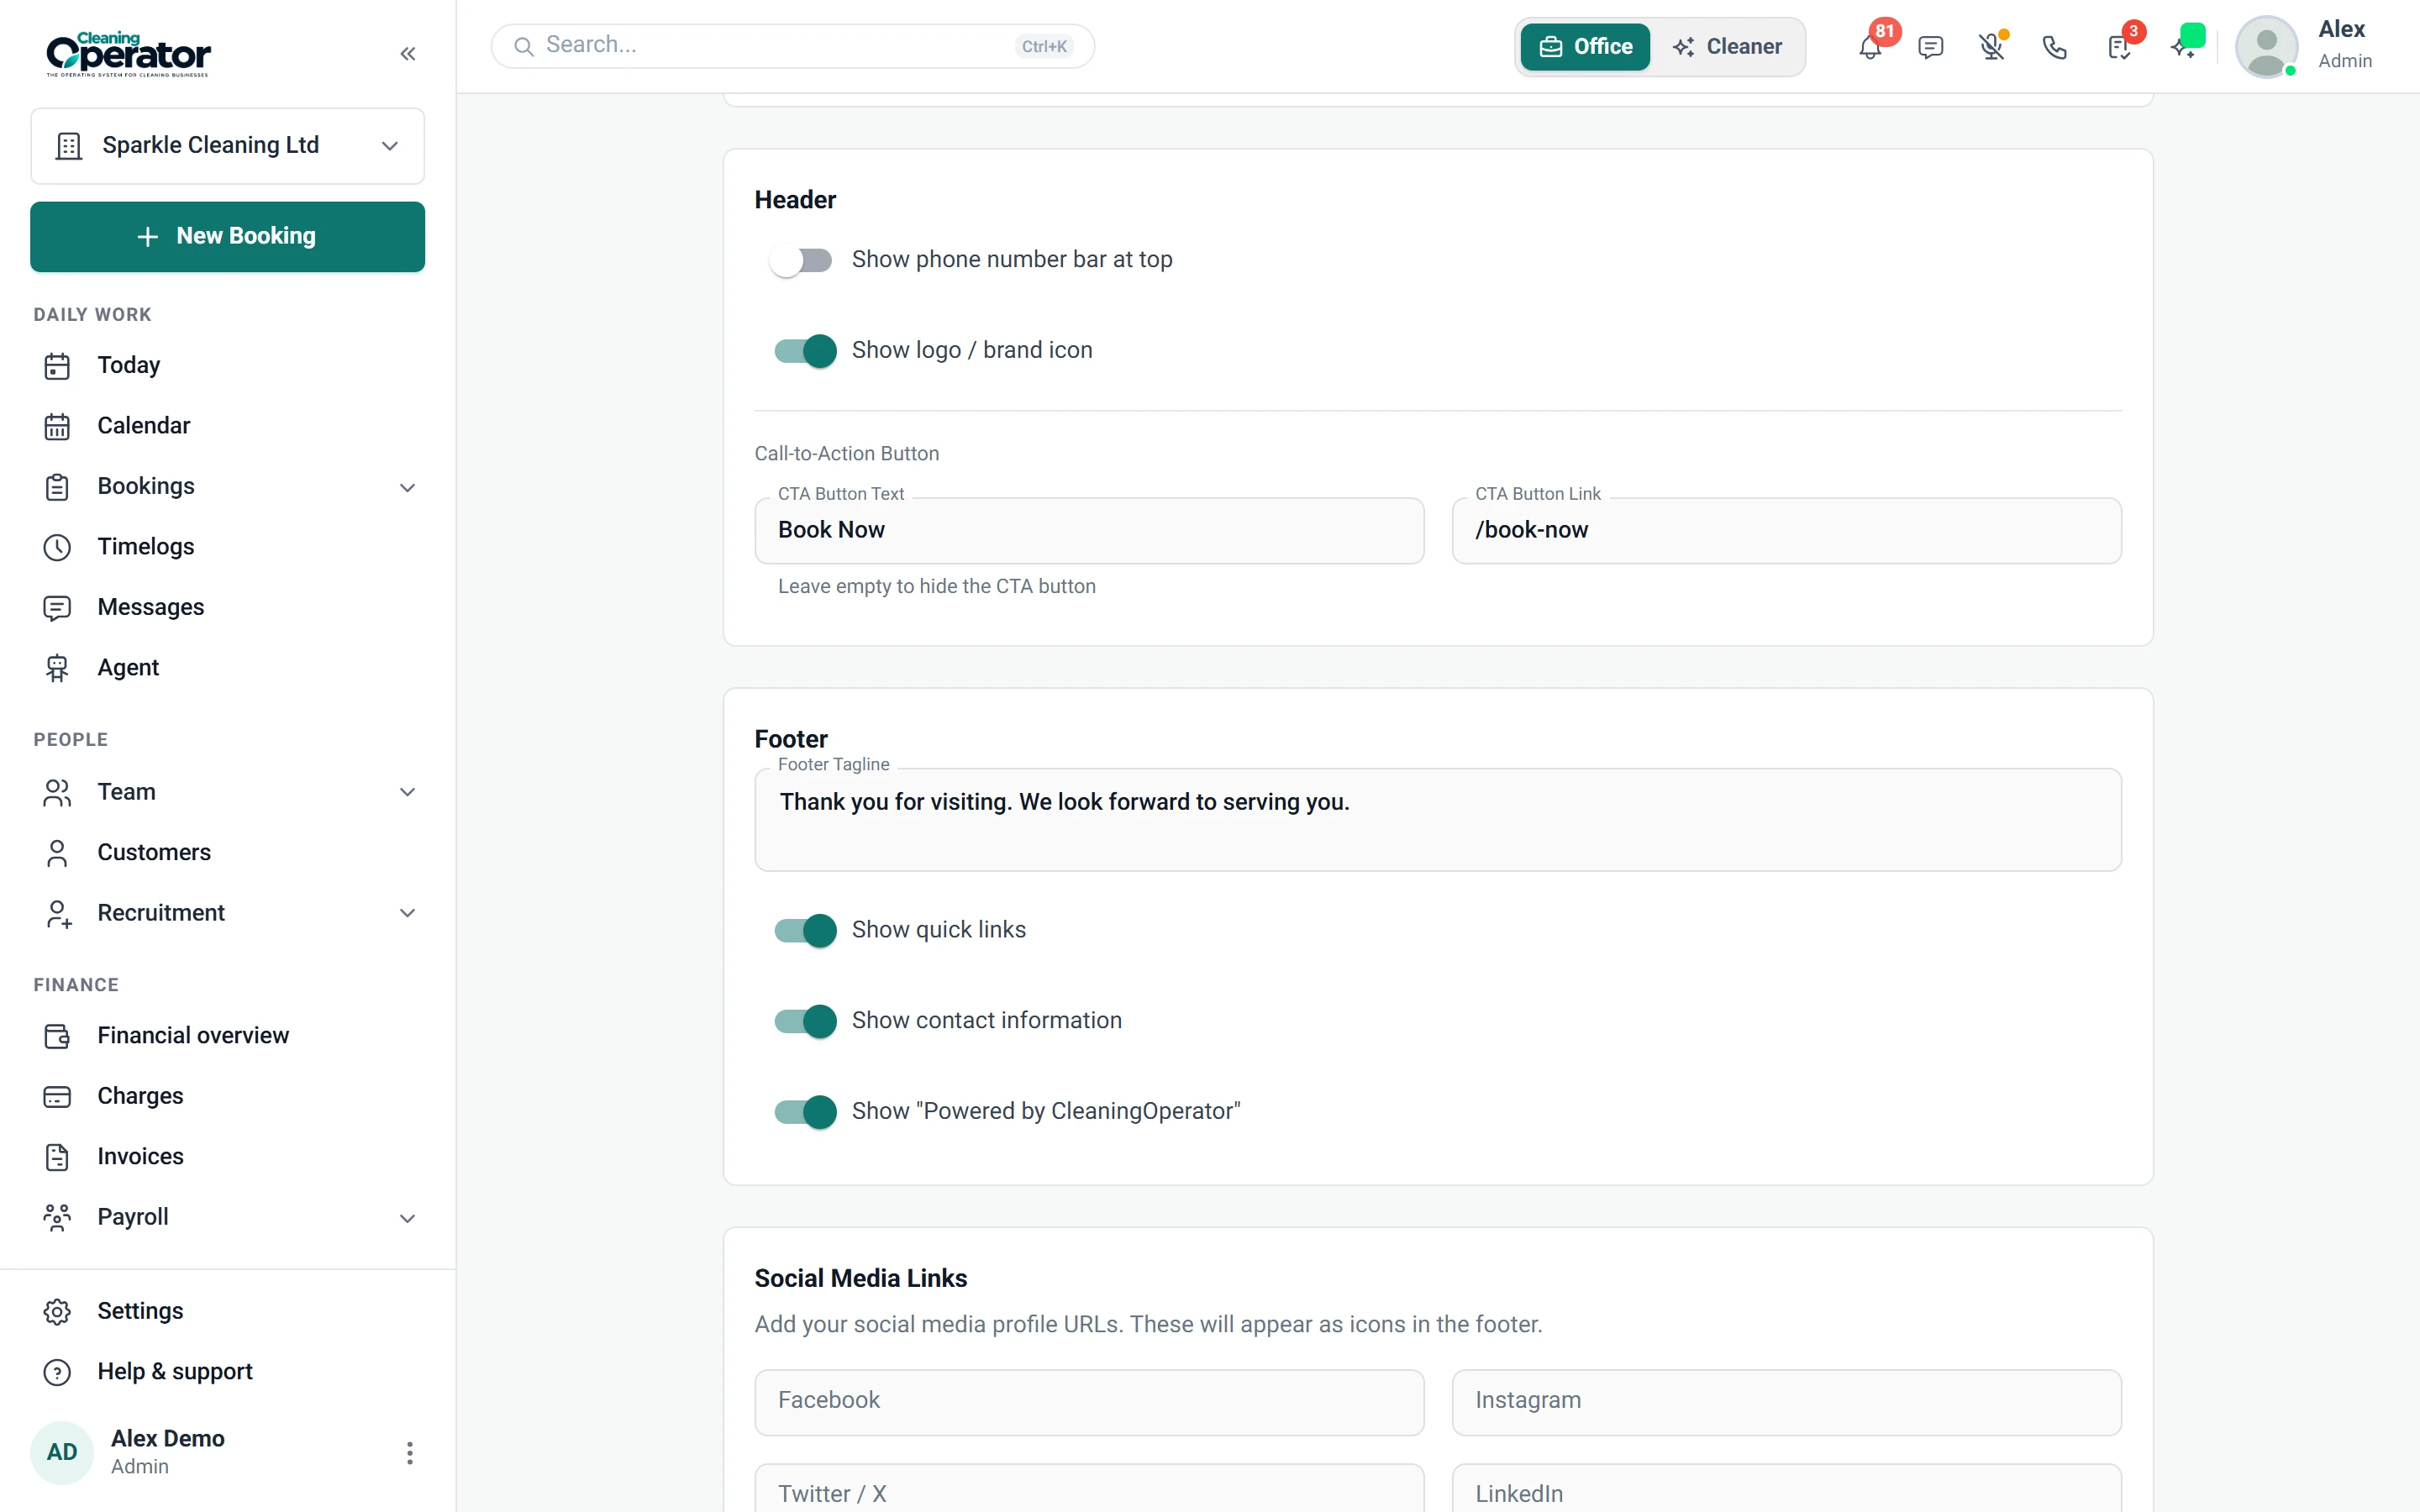Screen dimensions: 2420x1512
Task: Open Today from the sidebar
Action: (x=228, y=365)
